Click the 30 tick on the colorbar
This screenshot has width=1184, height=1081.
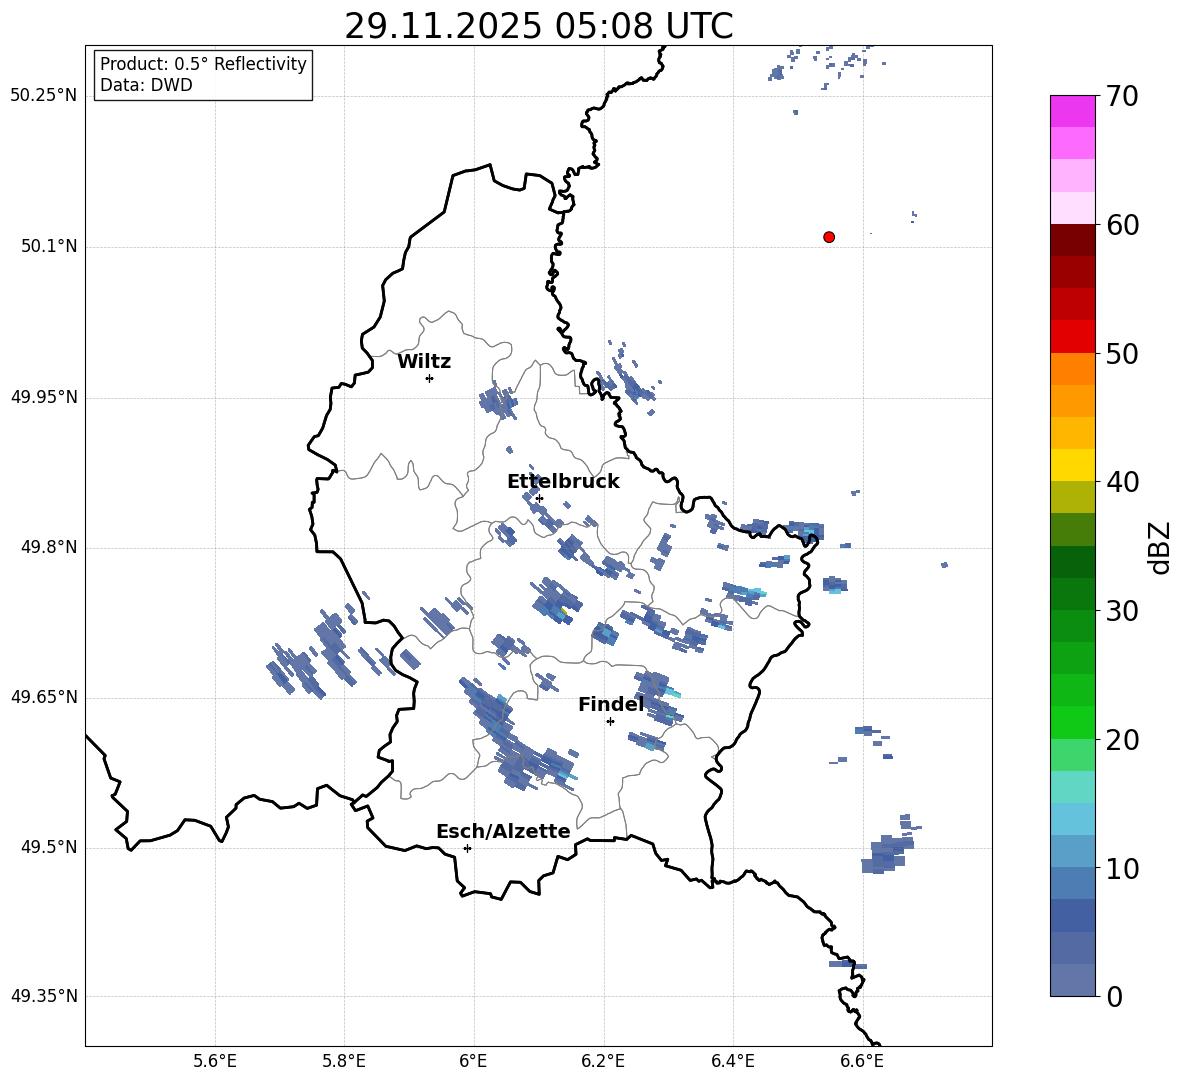1122,611
